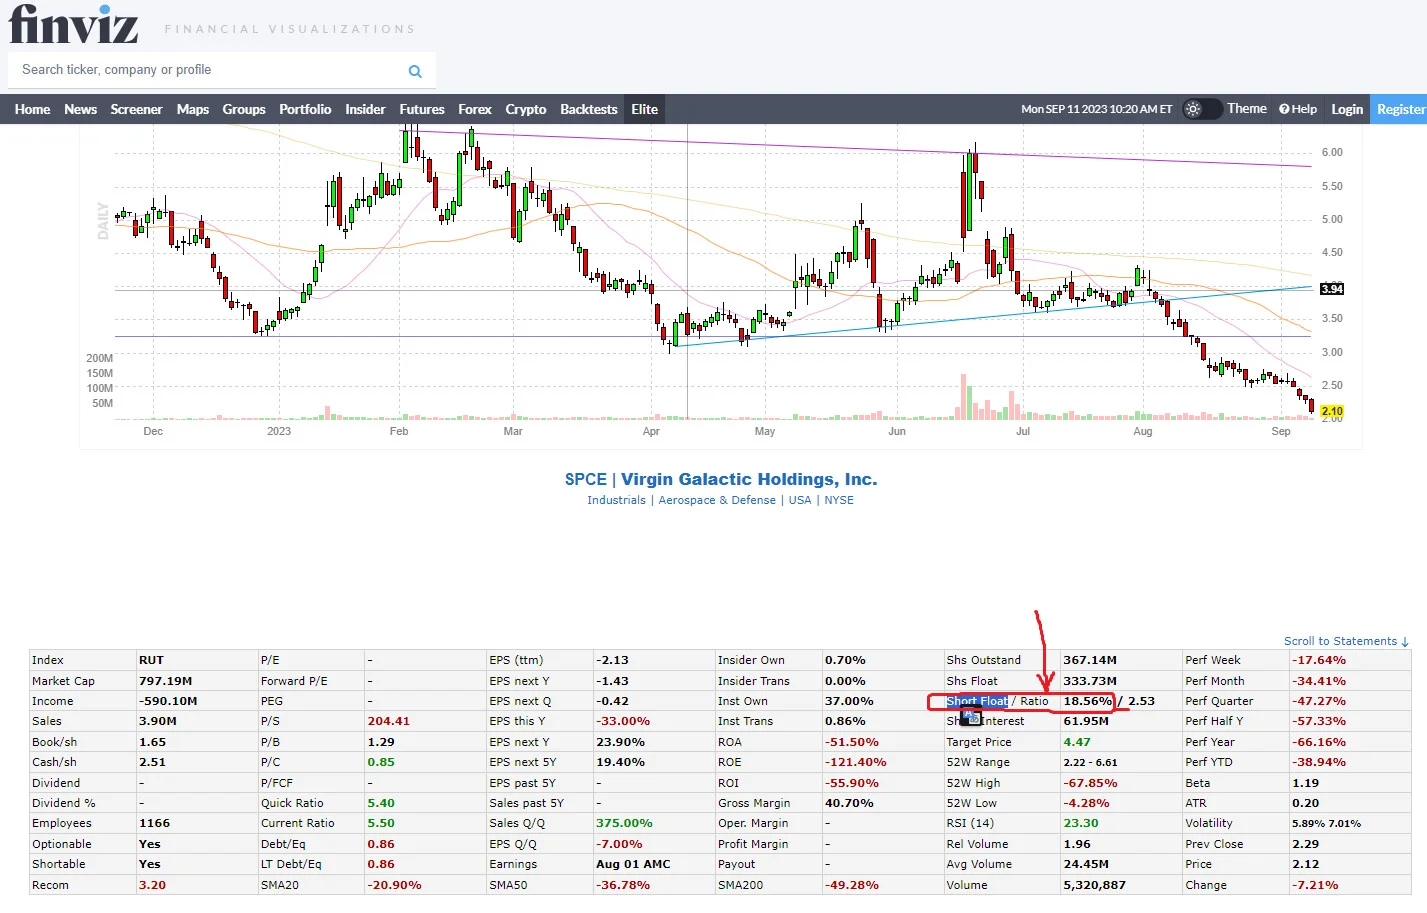Go to the Screener page
This screenshot has height=913, width=1427.
click(136, 109)
